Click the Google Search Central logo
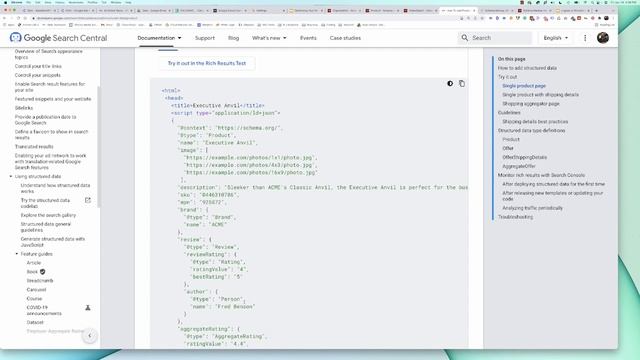 (x=58, y=38)
